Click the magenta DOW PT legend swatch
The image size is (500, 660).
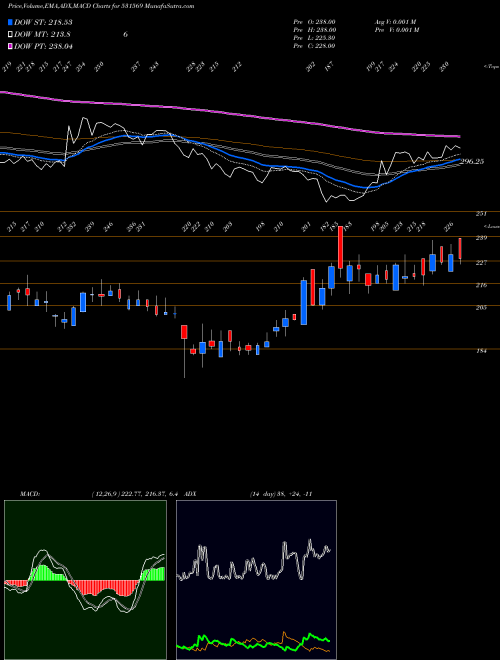pos(10,46)
